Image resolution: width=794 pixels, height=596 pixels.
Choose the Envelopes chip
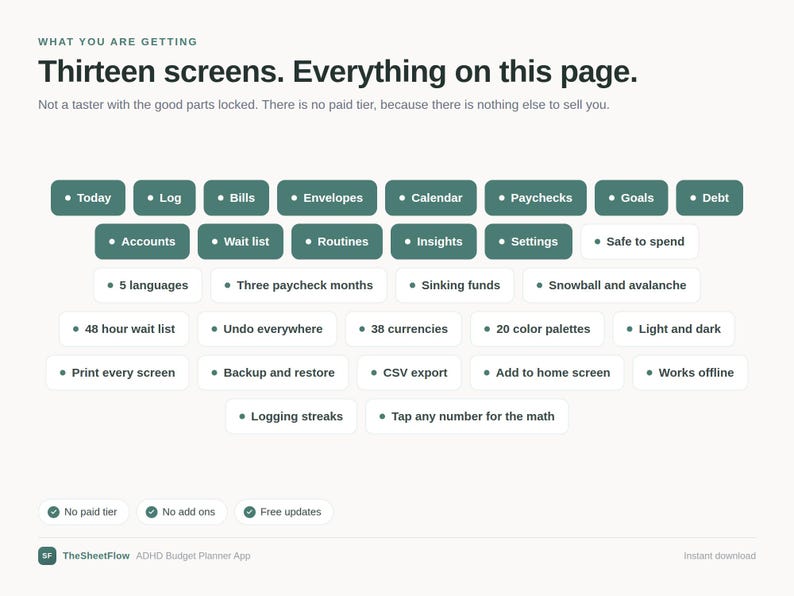[327, 197]
